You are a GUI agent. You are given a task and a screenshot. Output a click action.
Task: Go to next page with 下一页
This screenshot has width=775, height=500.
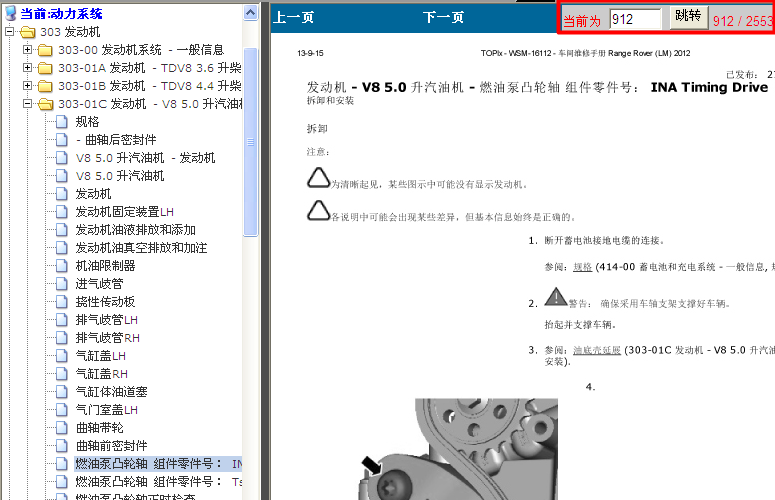443,18
